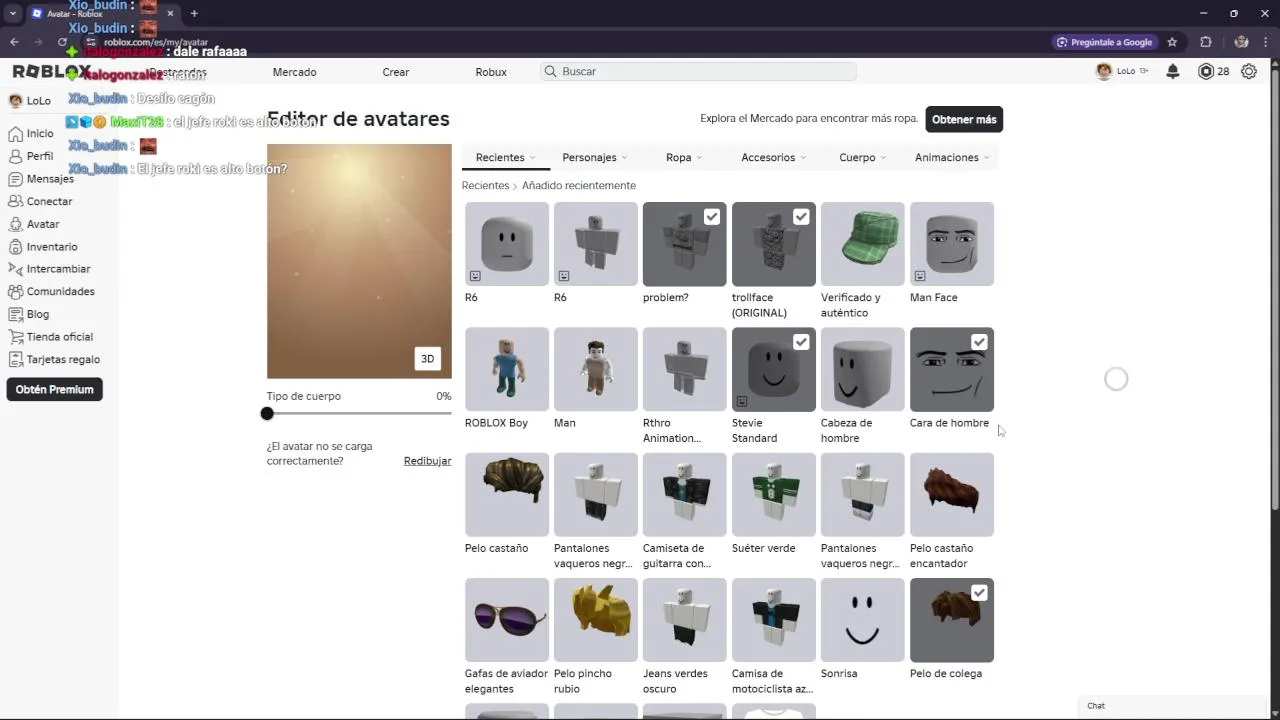This screenshot has height=720, width=1280.
Task: Click the Tarjetas regalo icon in sidebar
Action: 16,359
